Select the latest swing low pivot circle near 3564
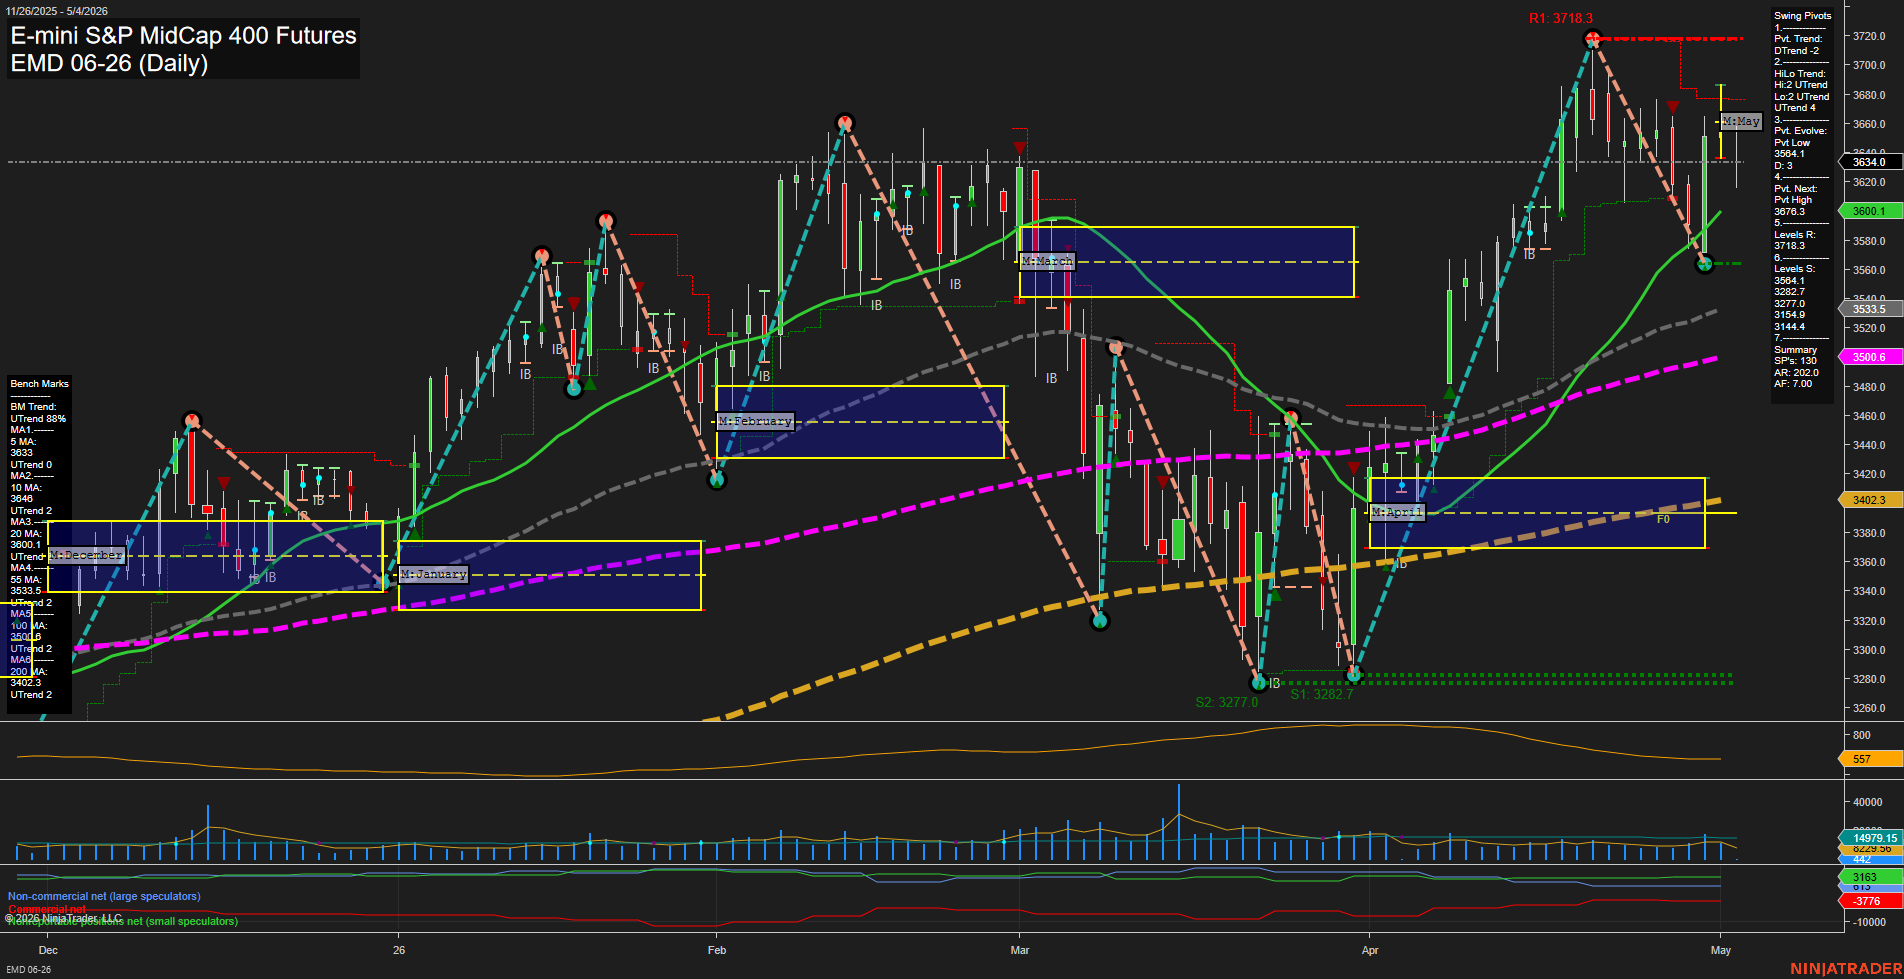Screen dimensions: 1904x979 (1705, 264)
